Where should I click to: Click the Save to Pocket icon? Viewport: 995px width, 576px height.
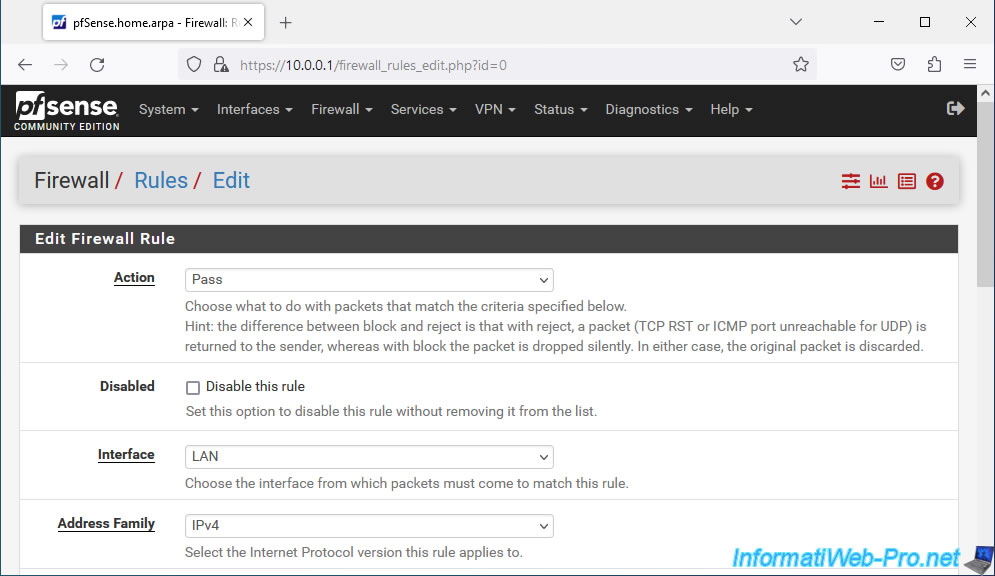pos(898,64)
